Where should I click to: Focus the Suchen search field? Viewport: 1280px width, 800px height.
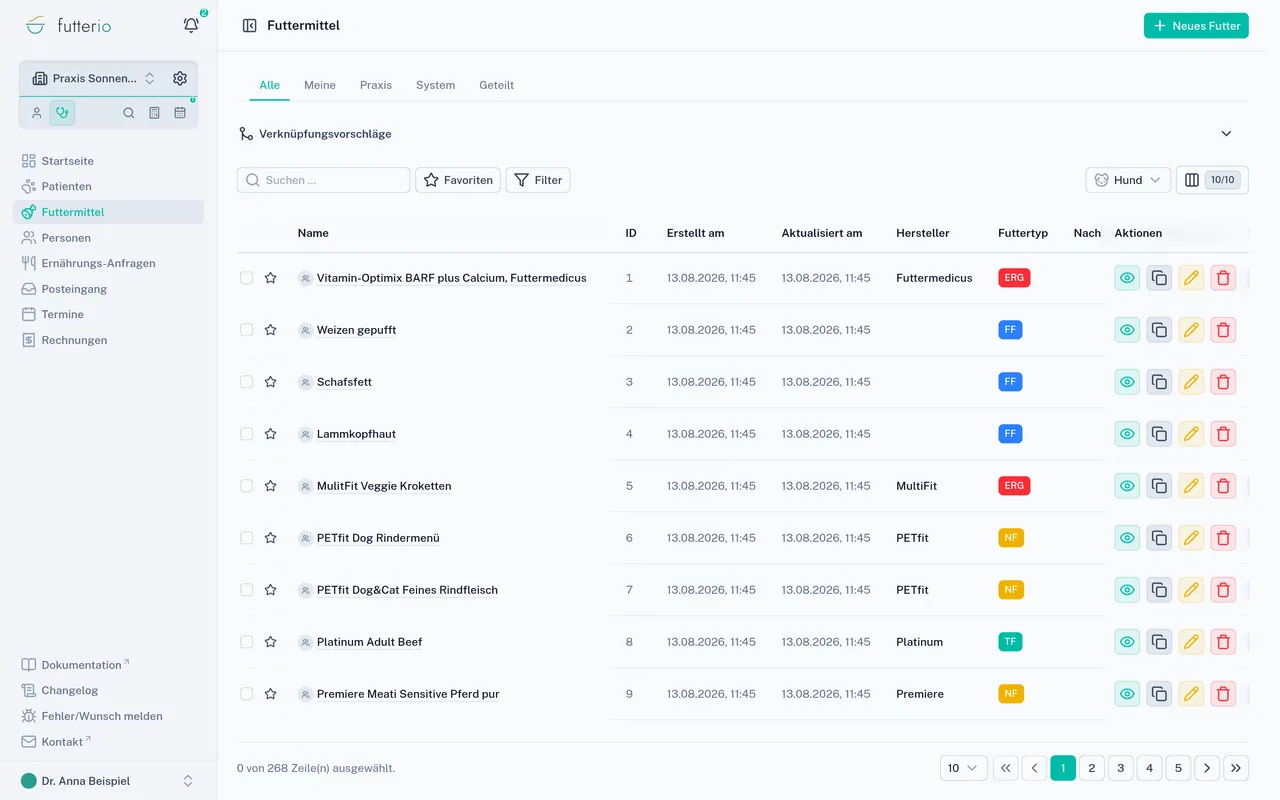point(324,180)
